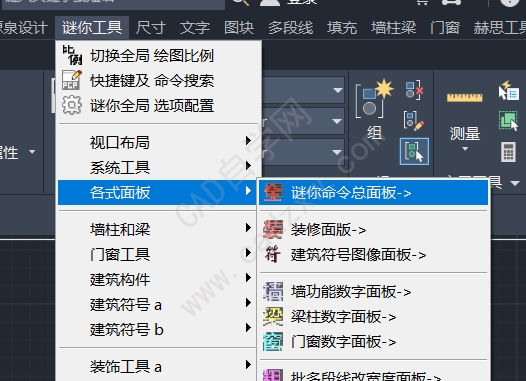Choose 墙功能数字面板-> submenu item
This screenshot has width=526, height=381.
point(373,292)
